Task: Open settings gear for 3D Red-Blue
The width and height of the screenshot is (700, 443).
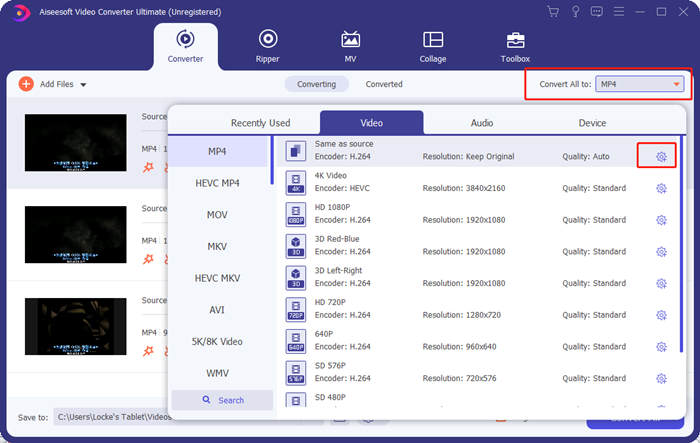Action: [x=661, y=252]
